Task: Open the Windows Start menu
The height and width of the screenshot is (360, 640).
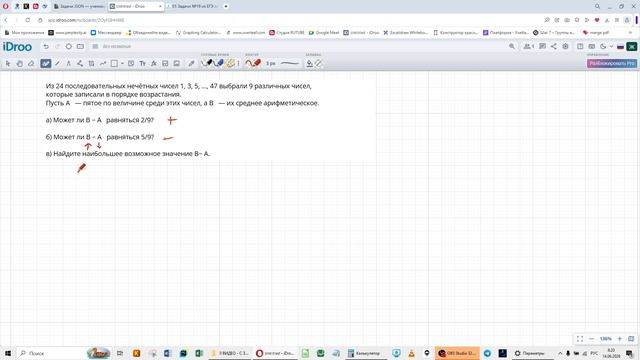Action: pos(7,353)
